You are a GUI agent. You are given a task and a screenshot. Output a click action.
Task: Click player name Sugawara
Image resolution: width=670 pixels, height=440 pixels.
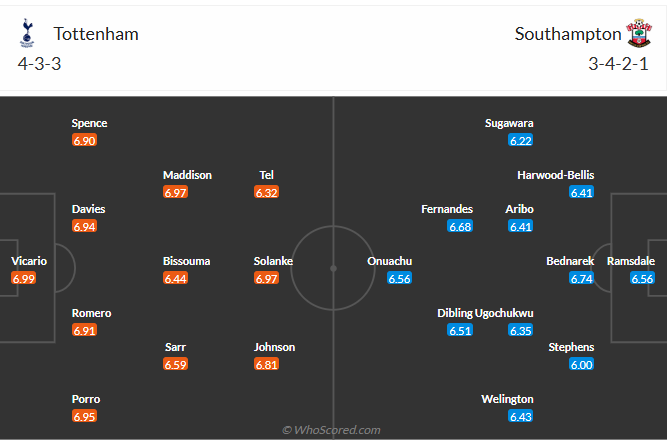click(x=509, y=123)
